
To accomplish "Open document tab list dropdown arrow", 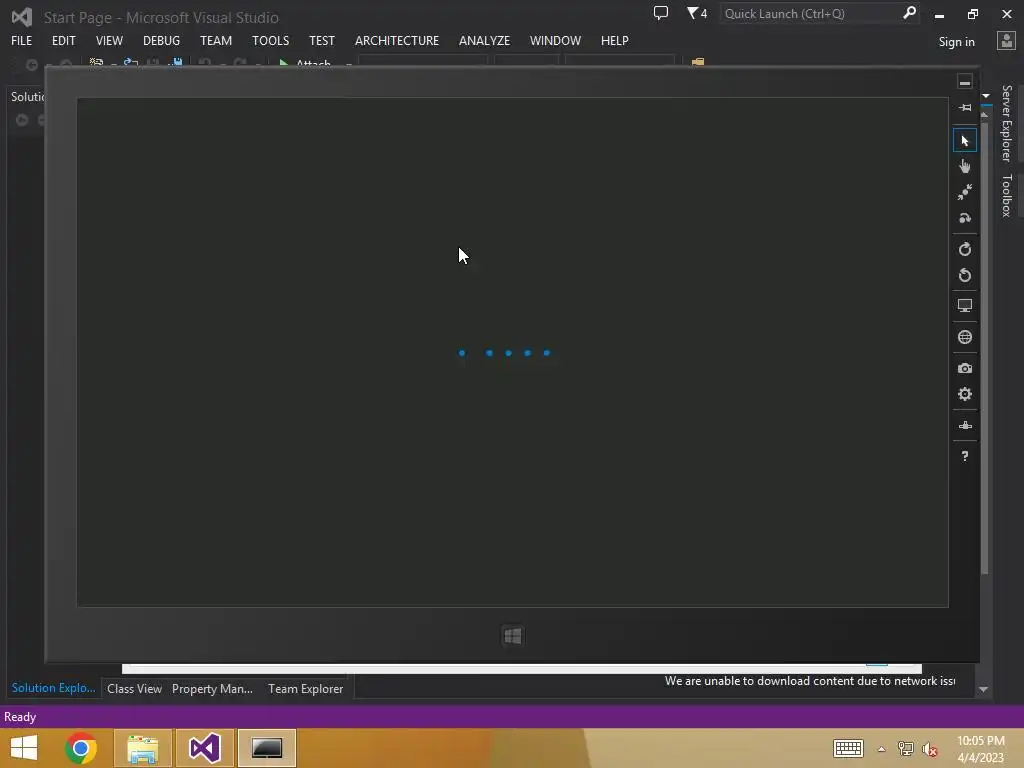I will tap(986, 96).
